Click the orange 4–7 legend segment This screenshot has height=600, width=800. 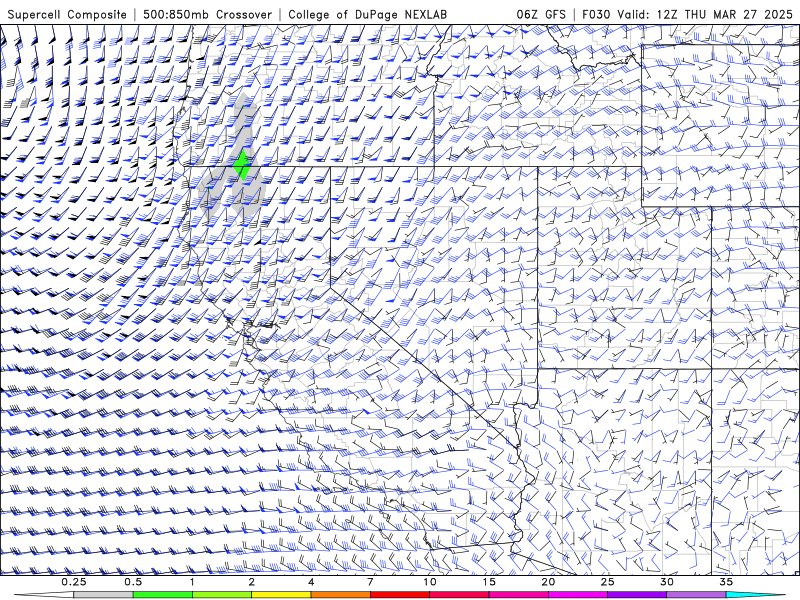(x=340, y=595)
